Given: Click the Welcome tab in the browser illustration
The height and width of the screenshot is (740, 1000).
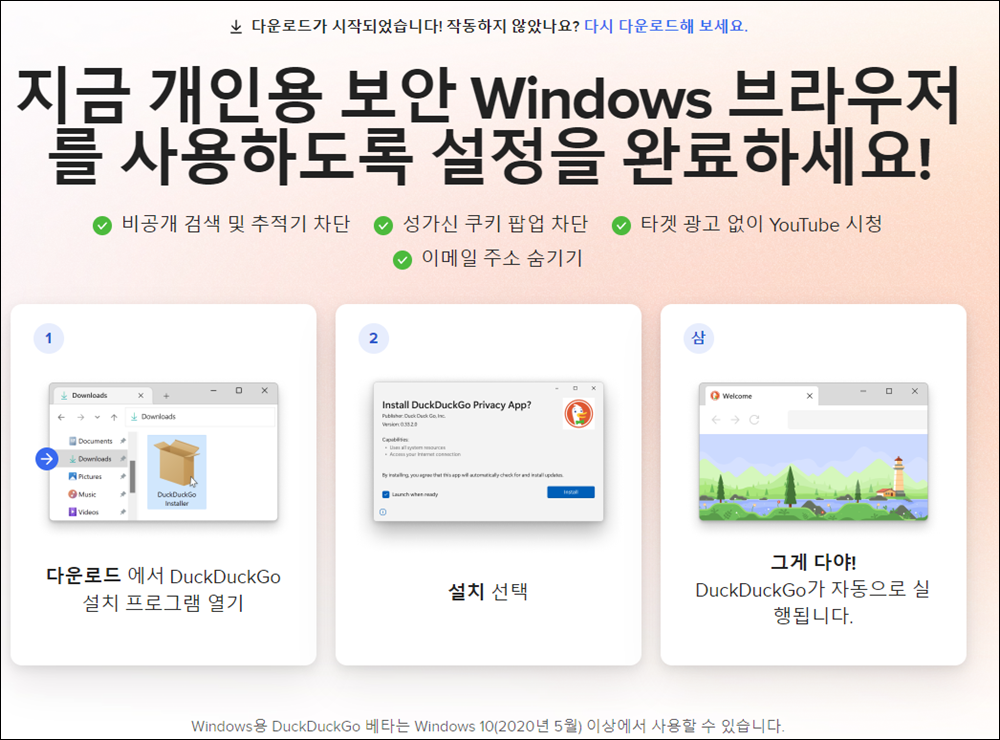Looking at the screenshot, I should pos(761,396).
